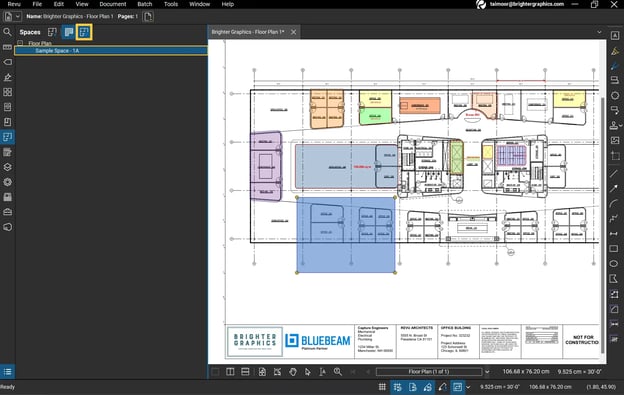624x395 pixels.
Task: Click the page count document icon in properties bar
Action: click(x=148, y=17)
